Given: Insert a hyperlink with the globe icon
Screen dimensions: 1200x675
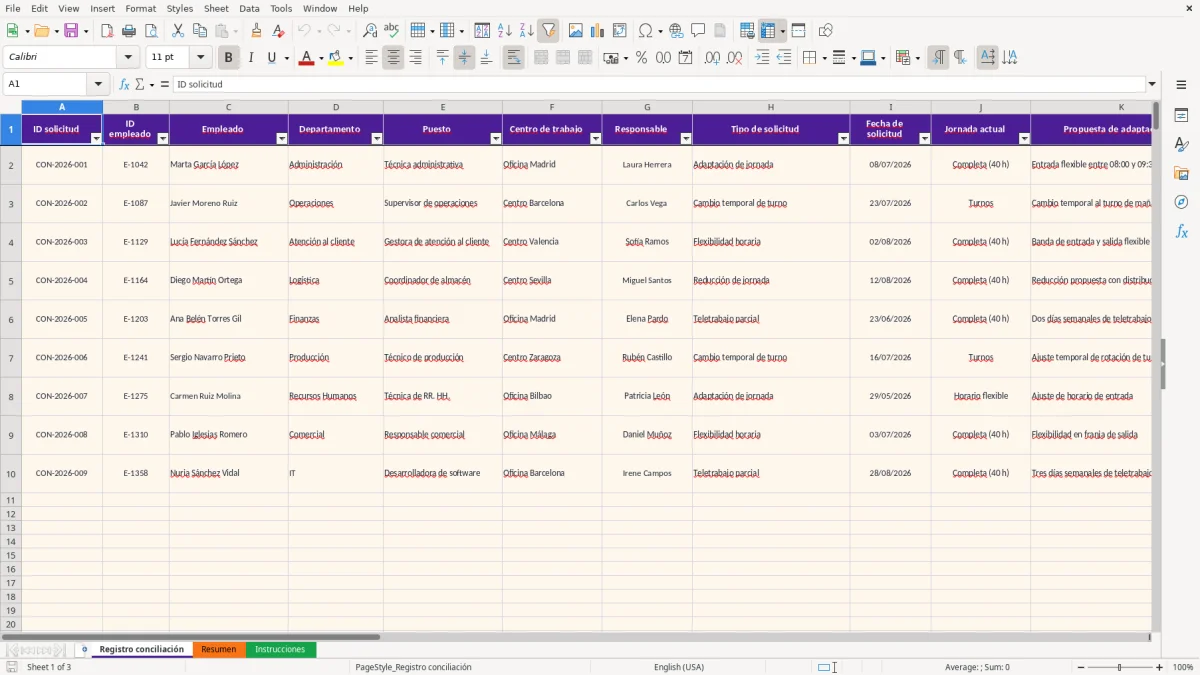Looking at the screenshot, I should pos(676,31).
